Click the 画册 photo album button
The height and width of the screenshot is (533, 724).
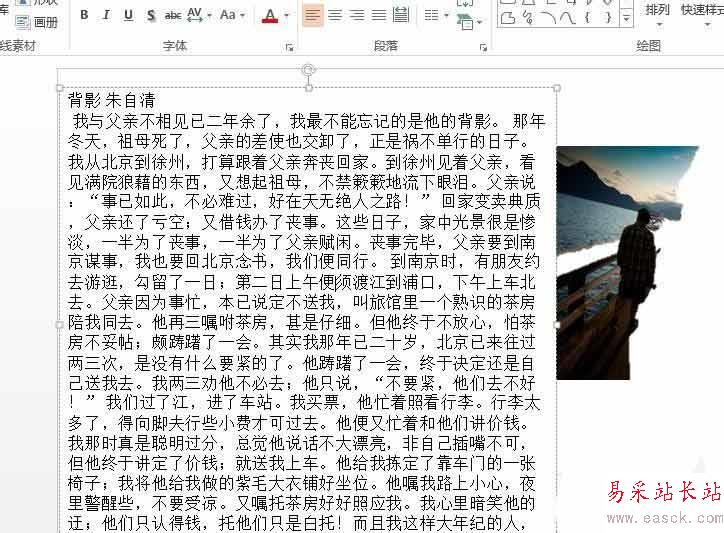pos(37,22)
